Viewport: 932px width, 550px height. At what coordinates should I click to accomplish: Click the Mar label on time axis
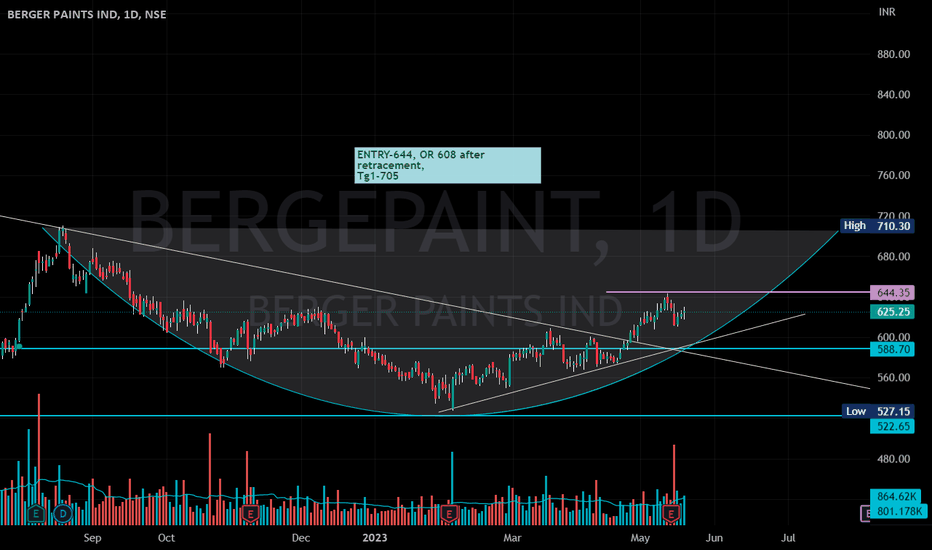tap(512, 538)
